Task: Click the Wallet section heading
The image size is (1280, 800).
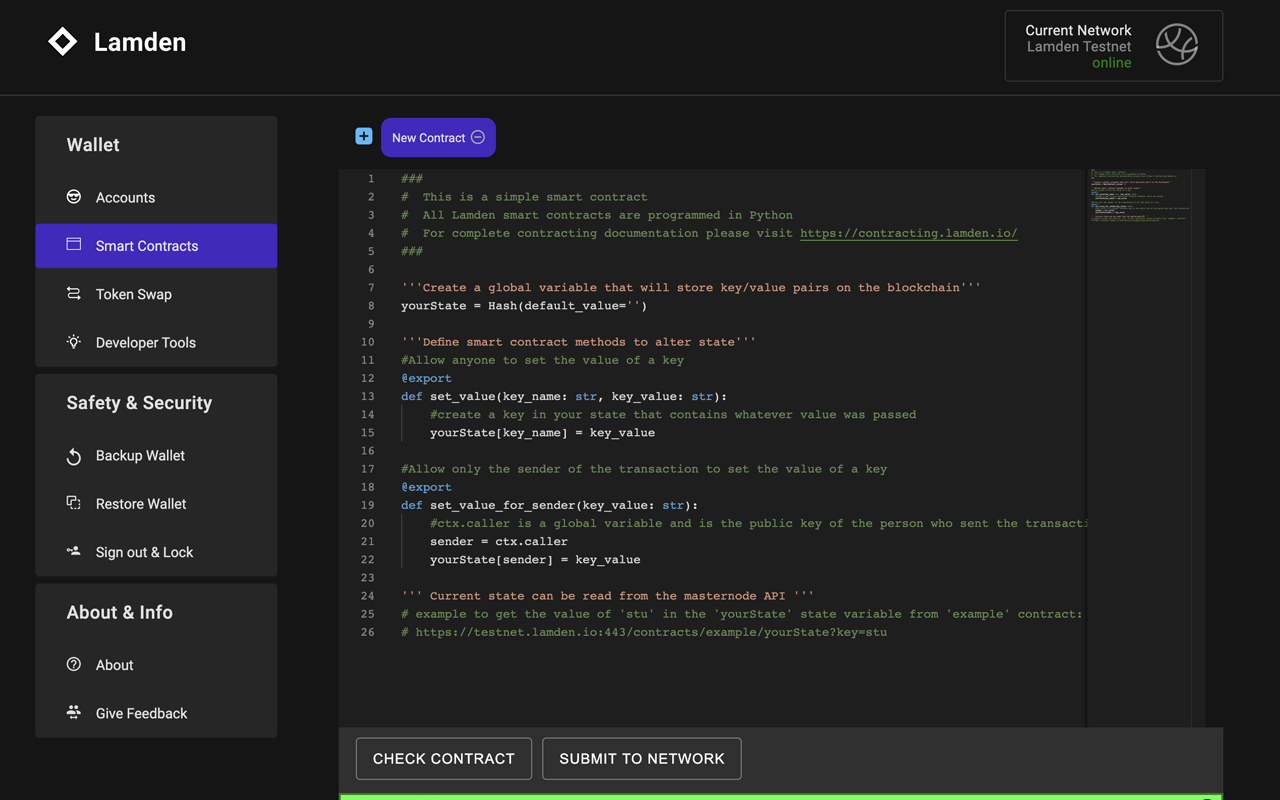Action: coord(92,144)
